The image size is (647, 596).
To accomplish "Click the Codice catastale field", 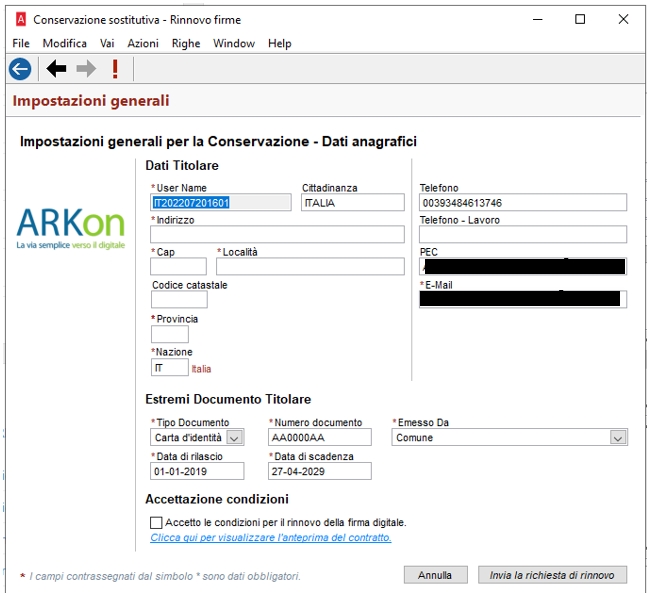I will point(179,300).
